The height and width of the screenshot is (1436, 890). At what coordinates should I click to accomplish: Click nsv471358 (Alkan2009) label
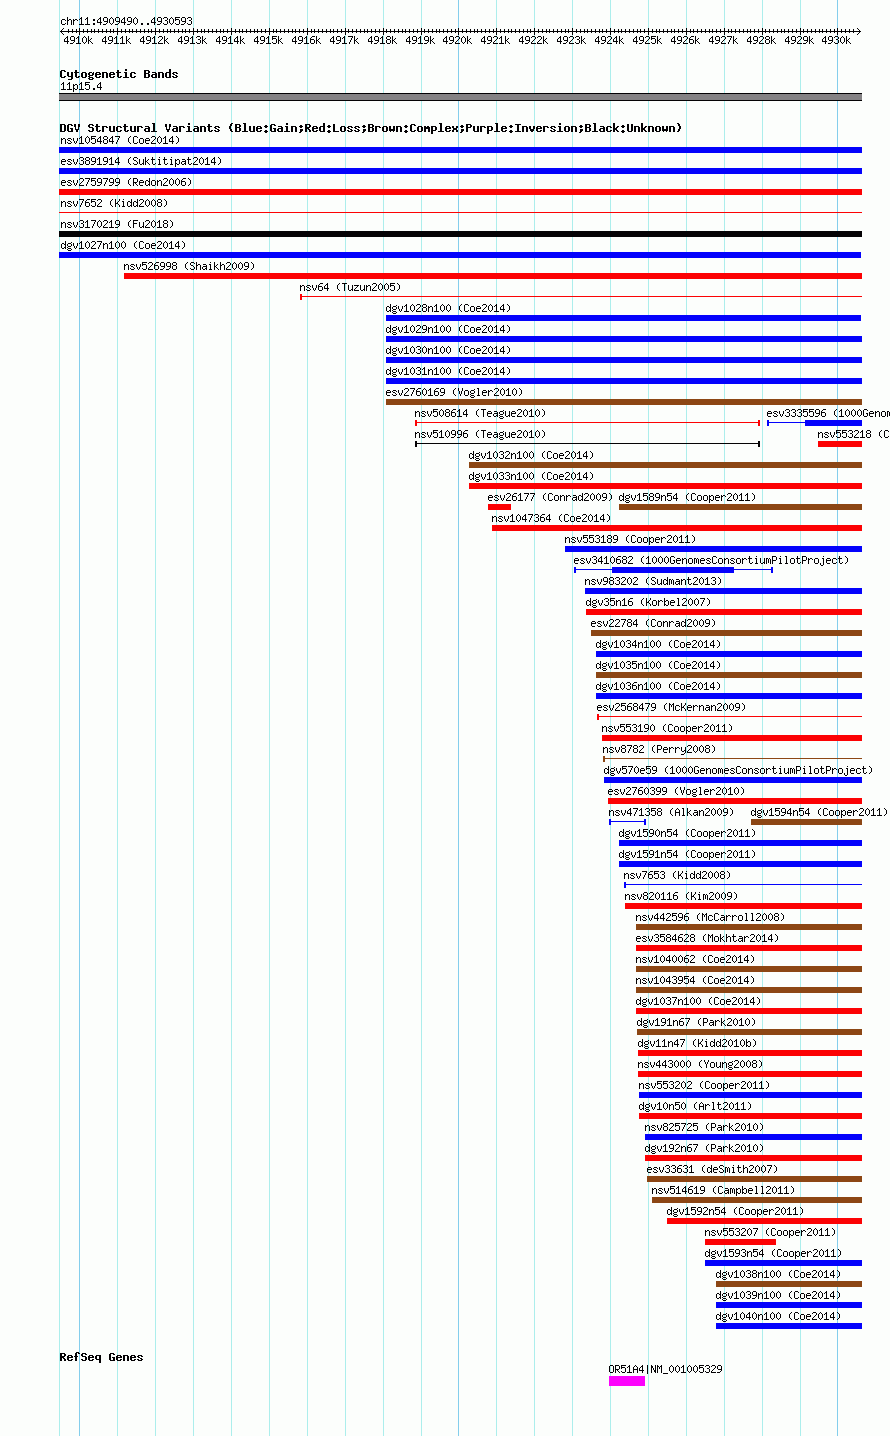[x=671, y=812]
